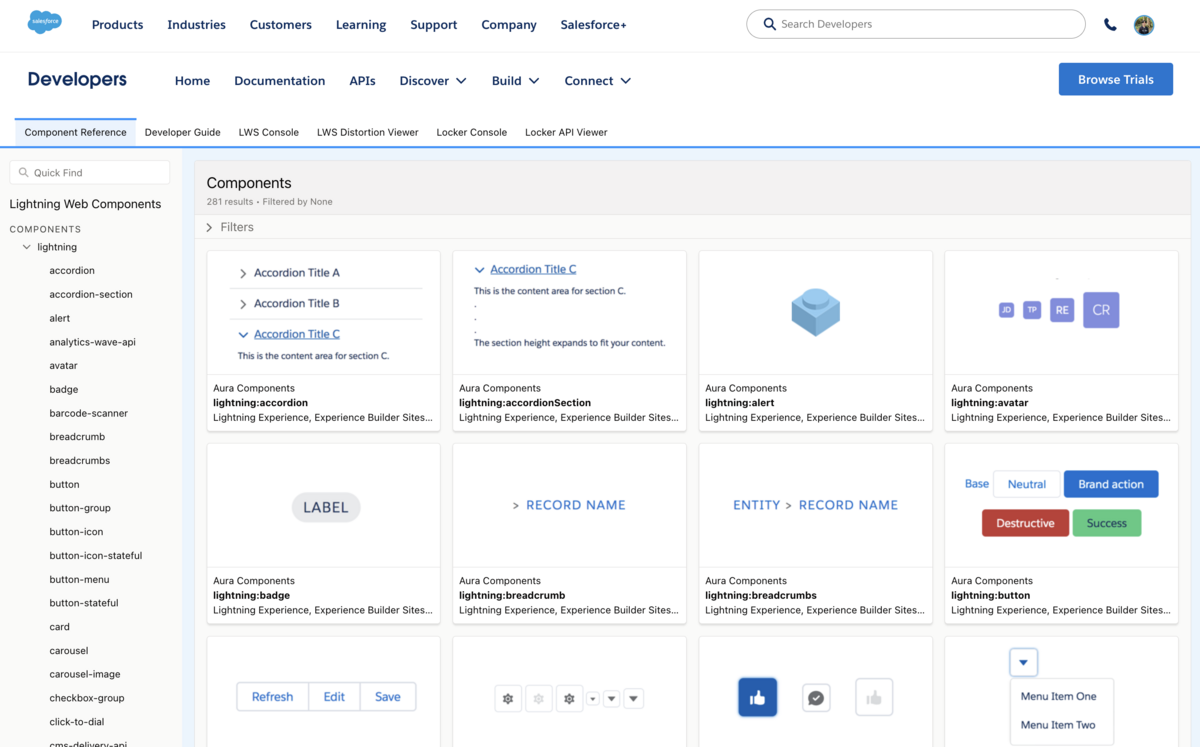Viewport: 1200px width, 747px height.
Task: Click the Quick Find magnifier icon
Action: point(23,172)
